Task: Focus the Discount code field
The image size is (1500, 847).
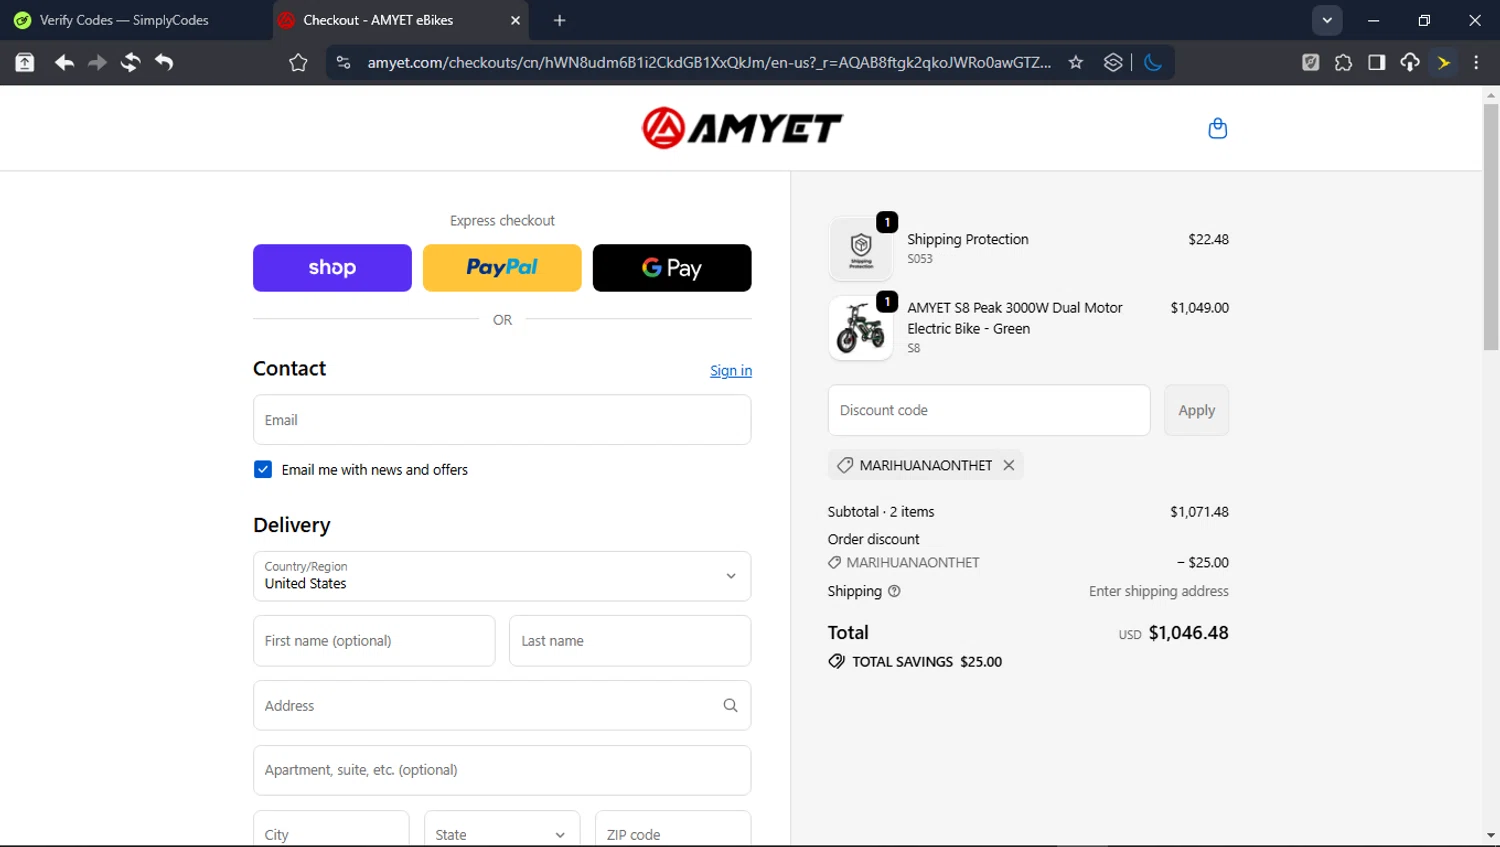Action: click(x=989, y=410)
